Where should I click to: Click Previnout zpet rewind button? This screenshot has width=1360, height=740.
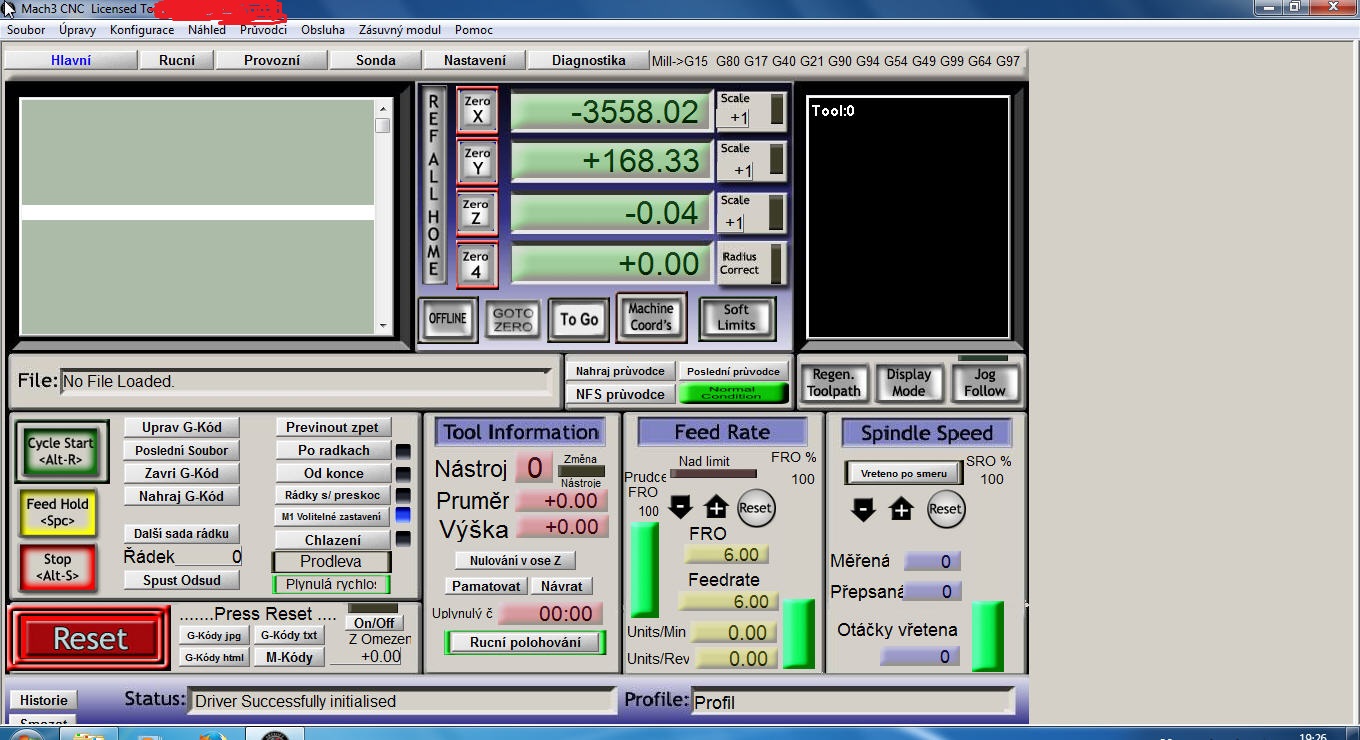[332, 427]
